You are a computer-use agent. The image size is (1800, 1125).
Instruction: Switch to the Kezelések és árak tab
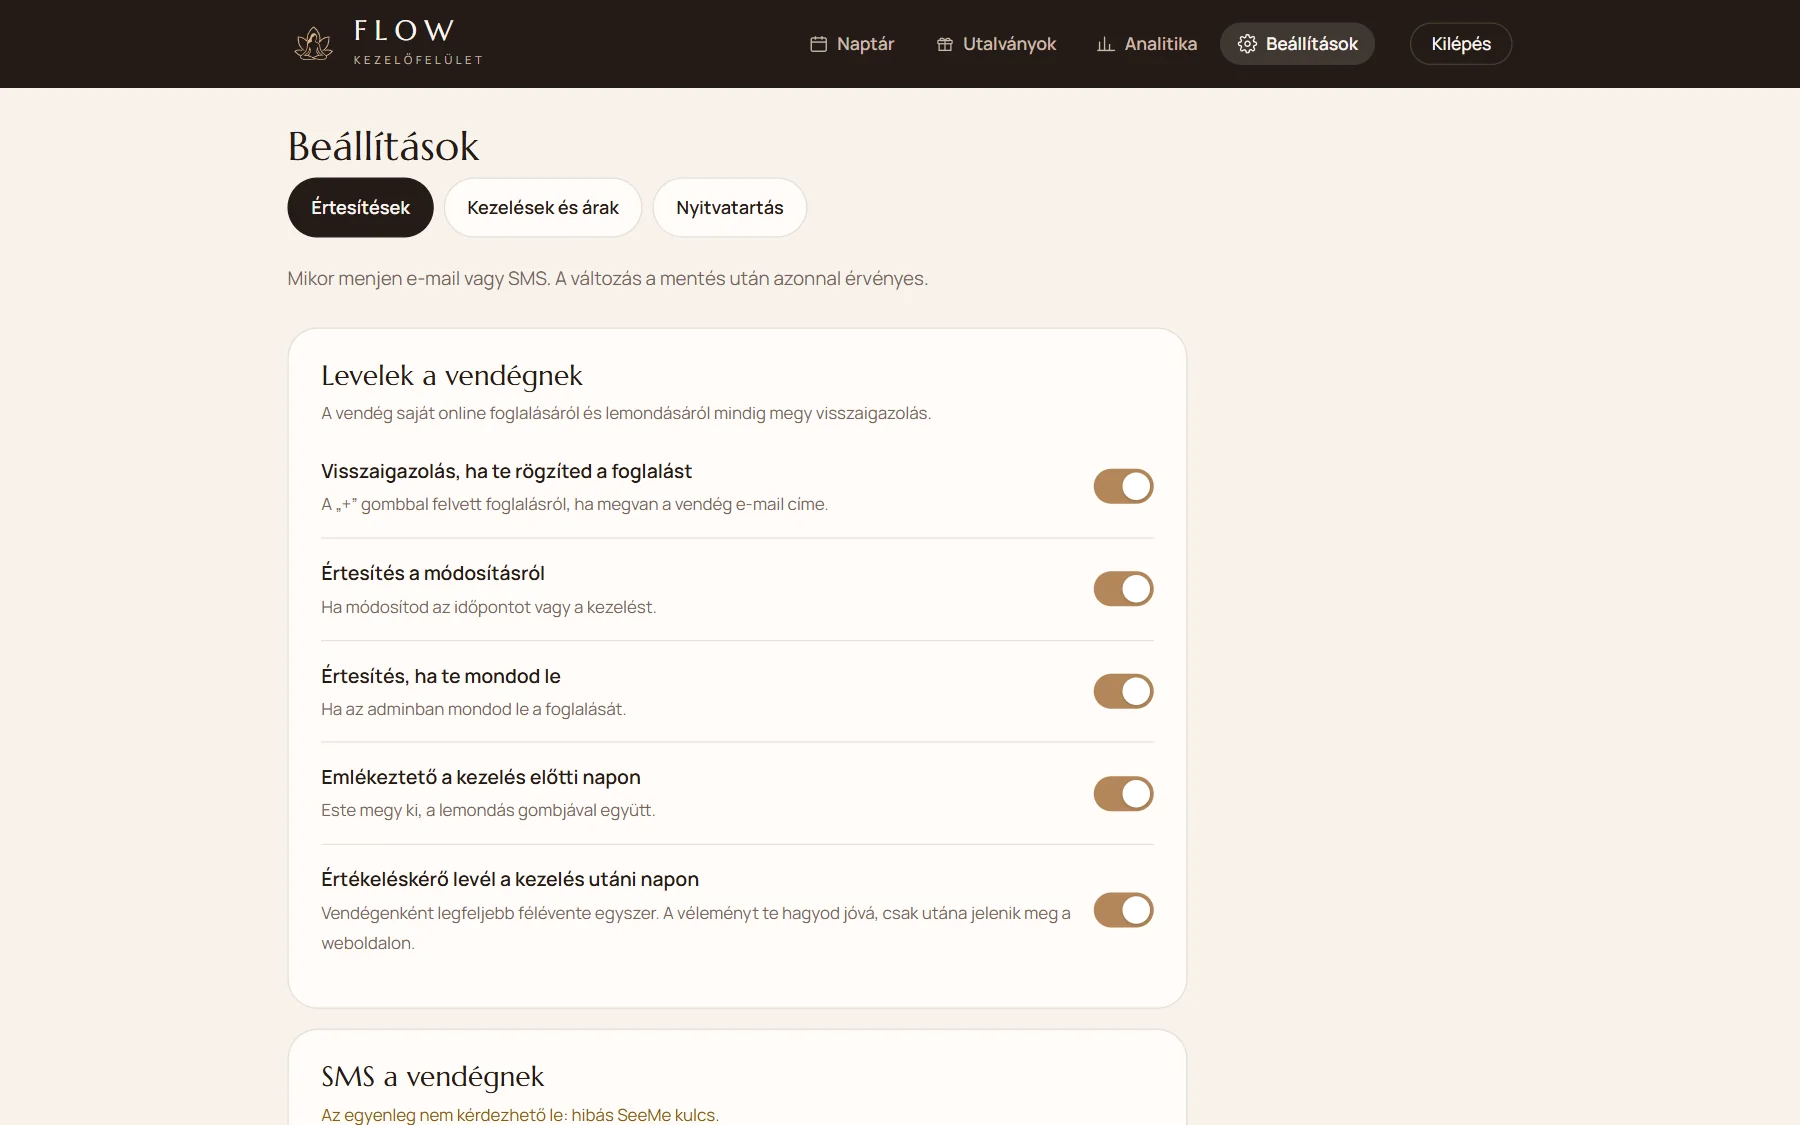[543, 208]
